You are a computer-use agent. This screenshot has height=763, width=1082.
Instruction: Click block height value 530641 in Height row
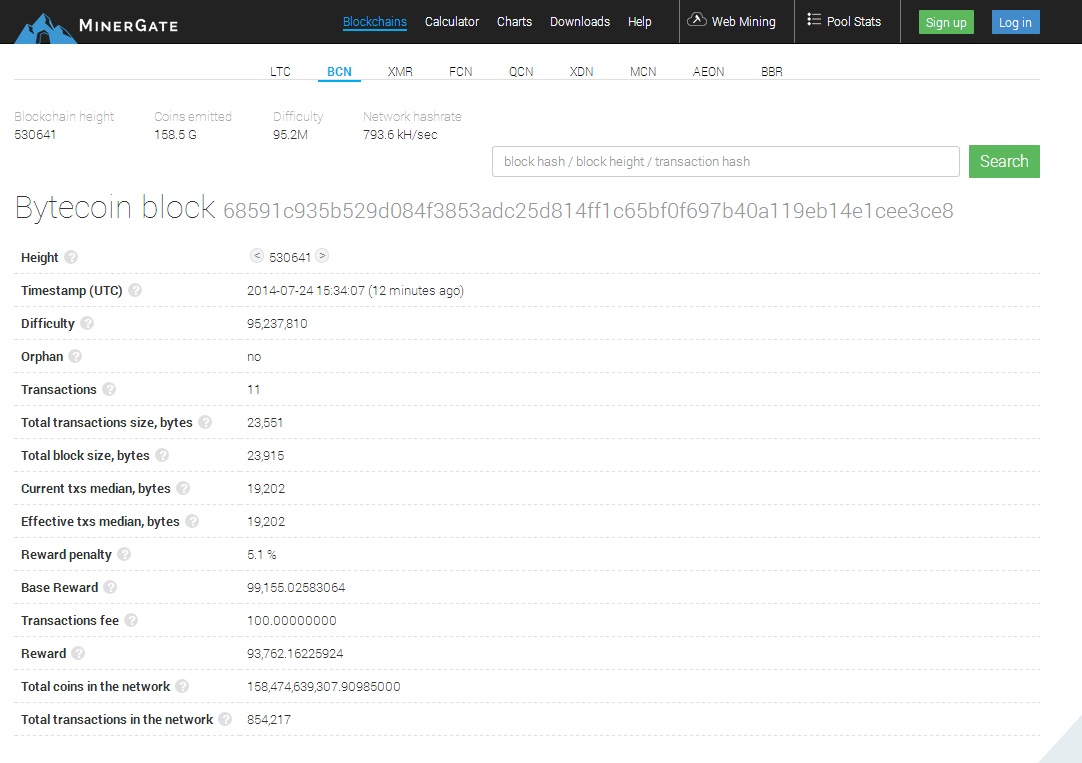tap(290, 257)
